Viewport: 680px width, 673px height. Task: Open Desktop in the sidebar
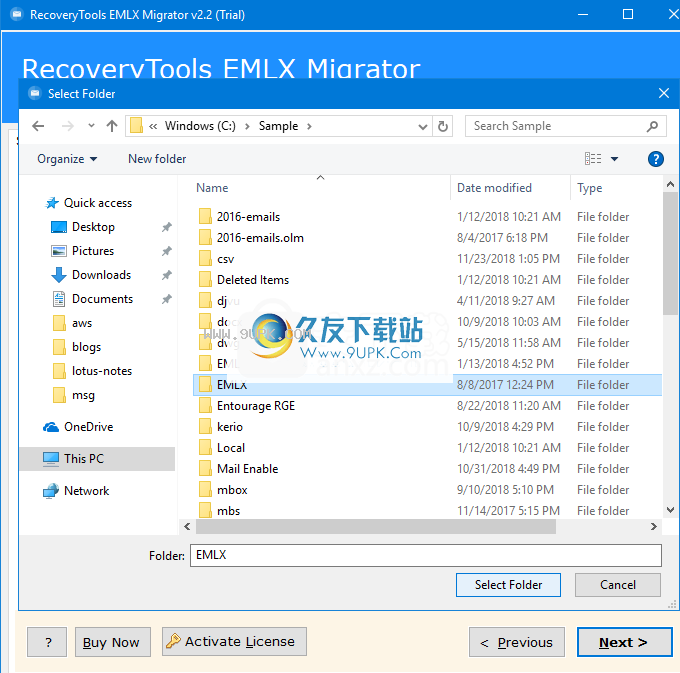tap(93, 227)
